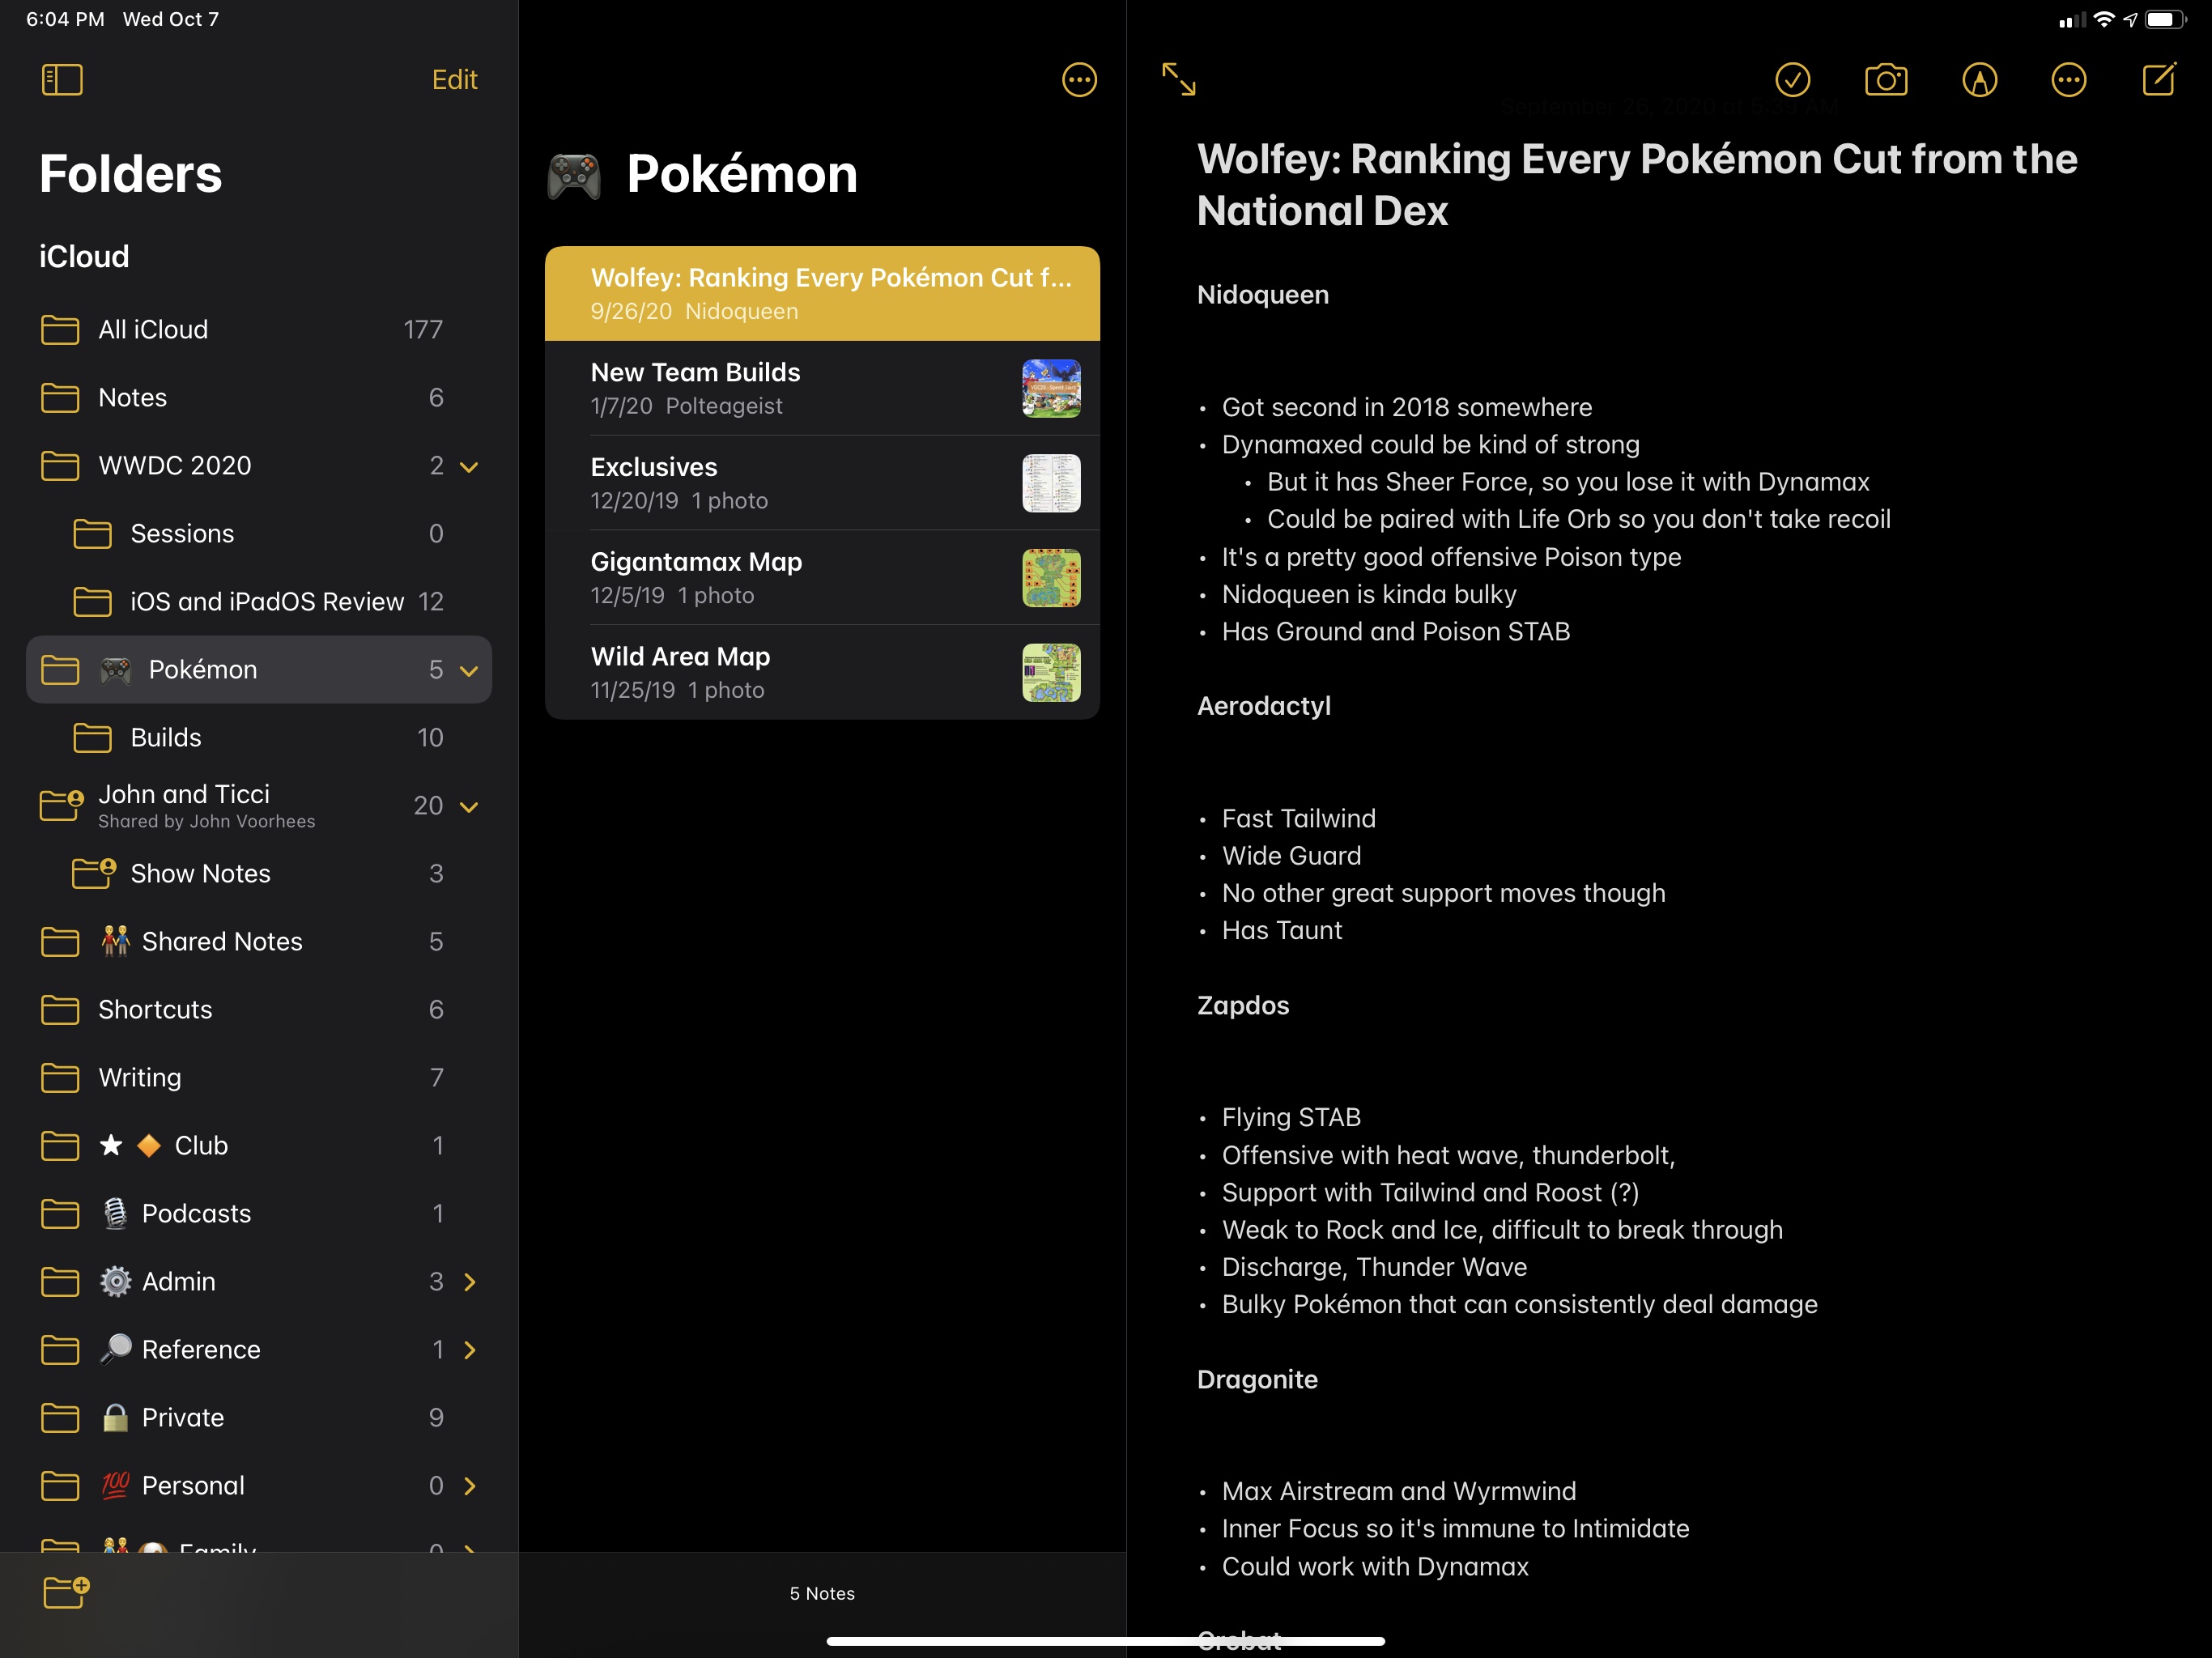Click the Exclusives note thumbnail
This screenshot has height=1658, width=2212.
1051,483
